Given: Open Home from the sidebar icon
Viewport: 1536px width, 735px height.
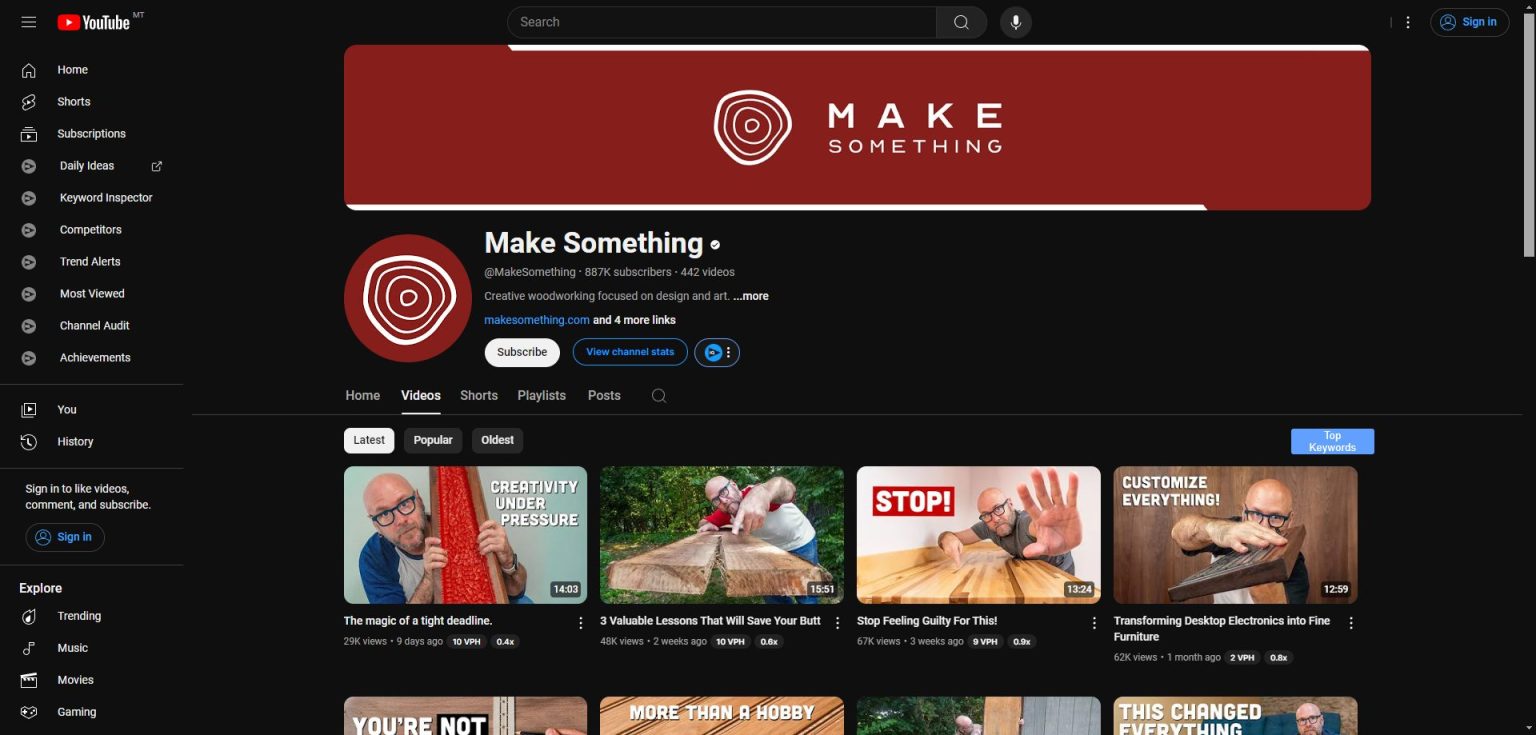Looking at the screenshot, I should [28, 69].
